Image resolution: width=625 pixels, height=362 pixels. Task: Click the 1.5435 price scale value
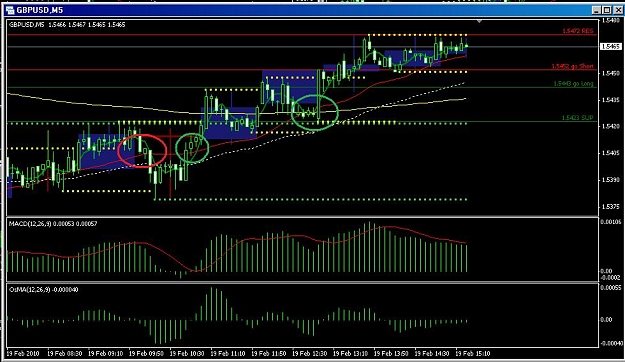tap(611, 100)
